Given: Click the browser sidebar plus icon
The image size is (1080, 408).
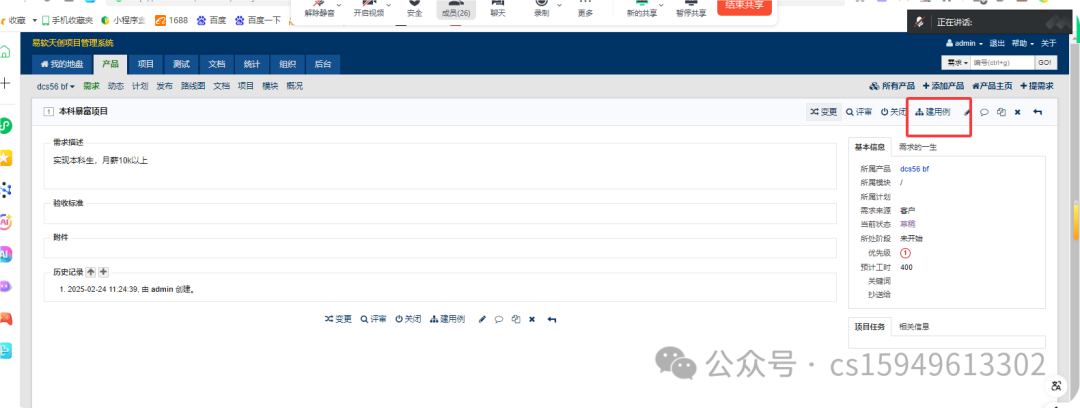Looking at the screenshot, I should point(5,83).
